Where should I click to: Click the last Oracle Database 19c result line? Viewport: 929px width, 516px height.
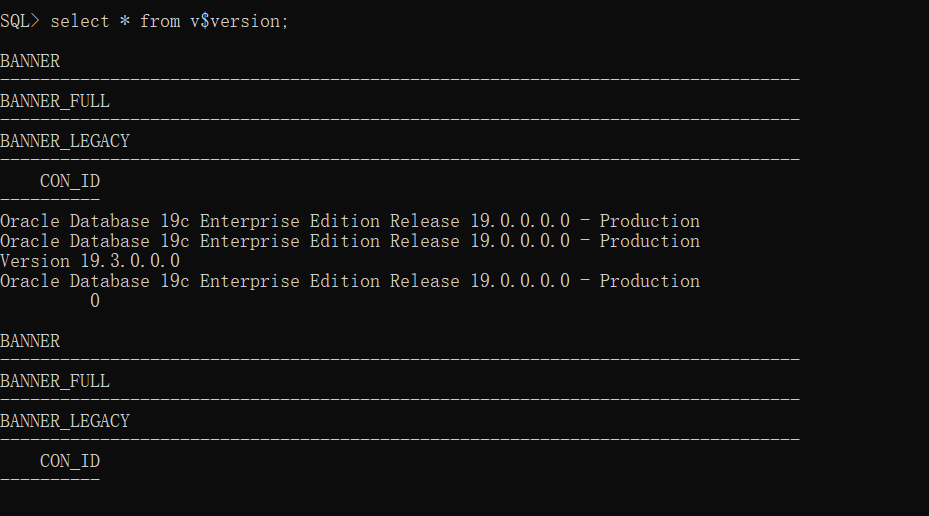point(350,281)
